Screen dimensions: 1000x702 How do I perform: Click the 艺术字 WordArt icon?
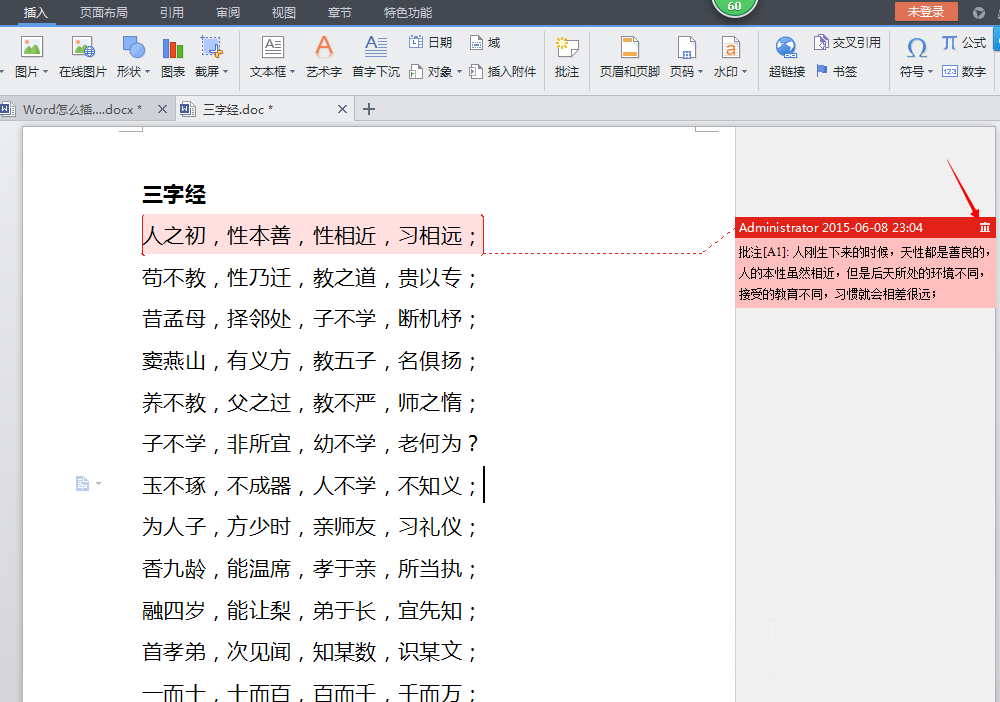click(x=323, y=47)
